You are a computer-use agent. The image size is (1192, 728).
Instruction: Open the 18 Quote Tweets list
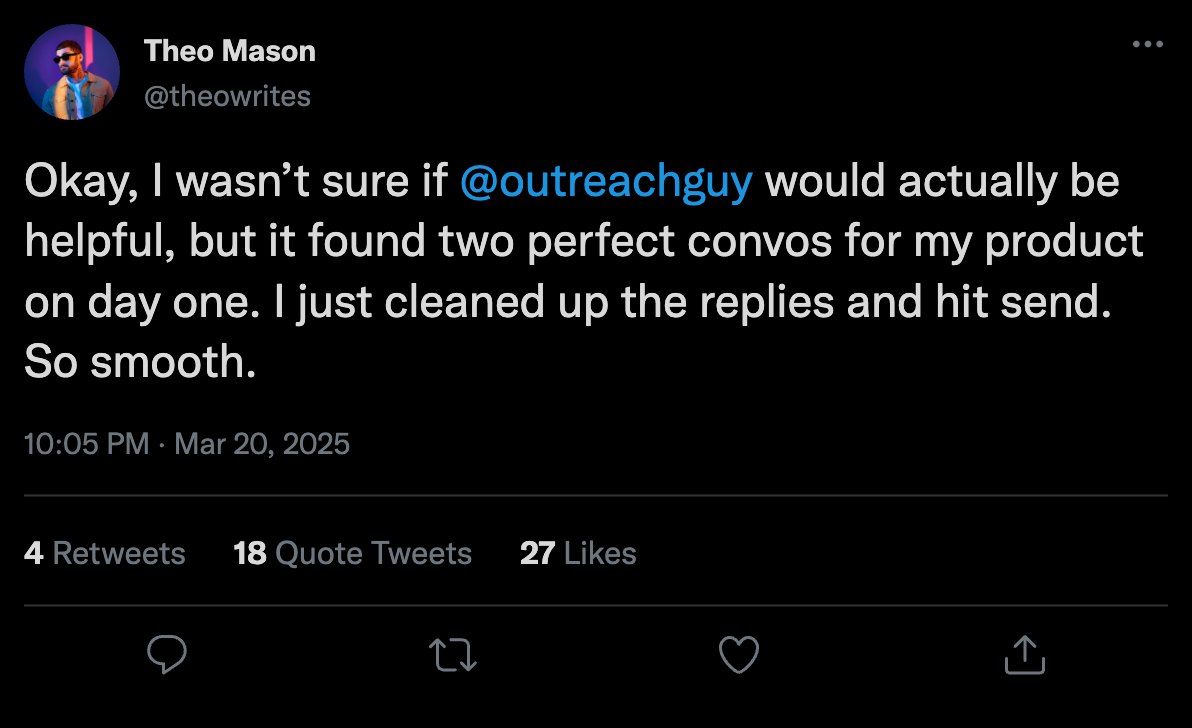coord(352,553)
